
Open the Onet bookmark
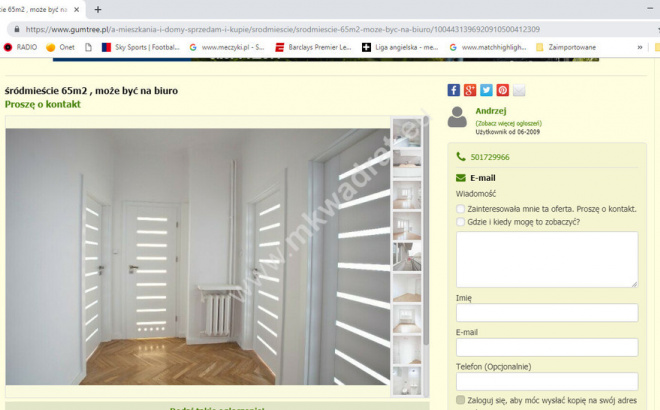[x=61, y=47]
